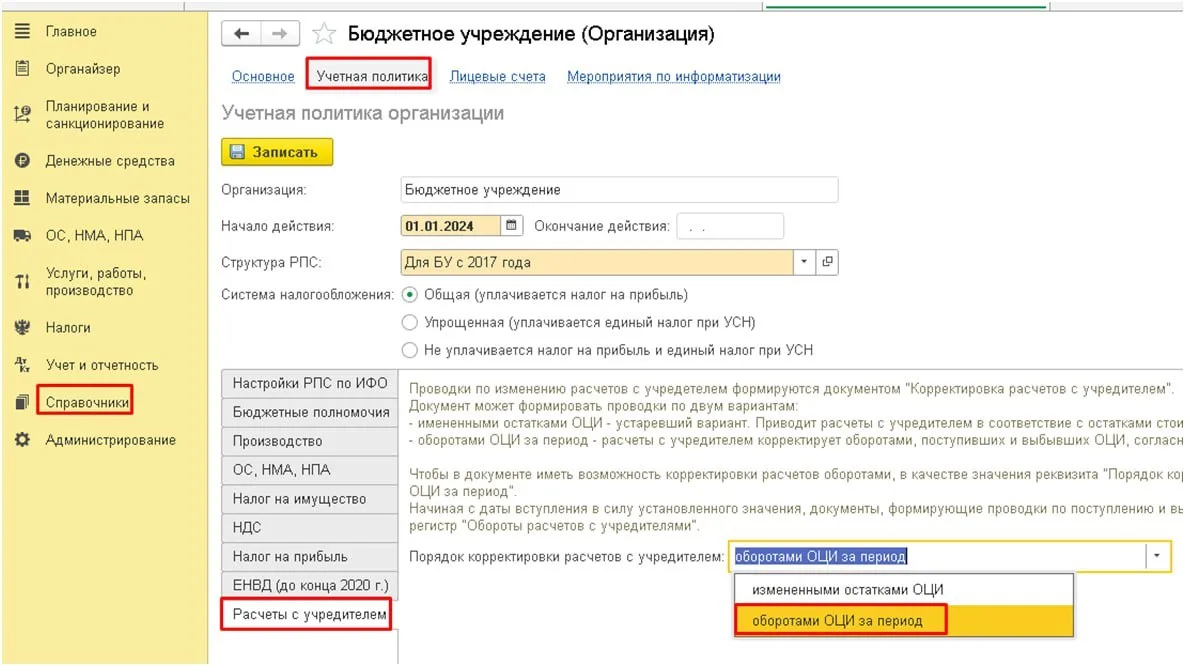1185x666 pixels.
Task: Click the Структура РПС value field
Action: (x=597, y=262)
